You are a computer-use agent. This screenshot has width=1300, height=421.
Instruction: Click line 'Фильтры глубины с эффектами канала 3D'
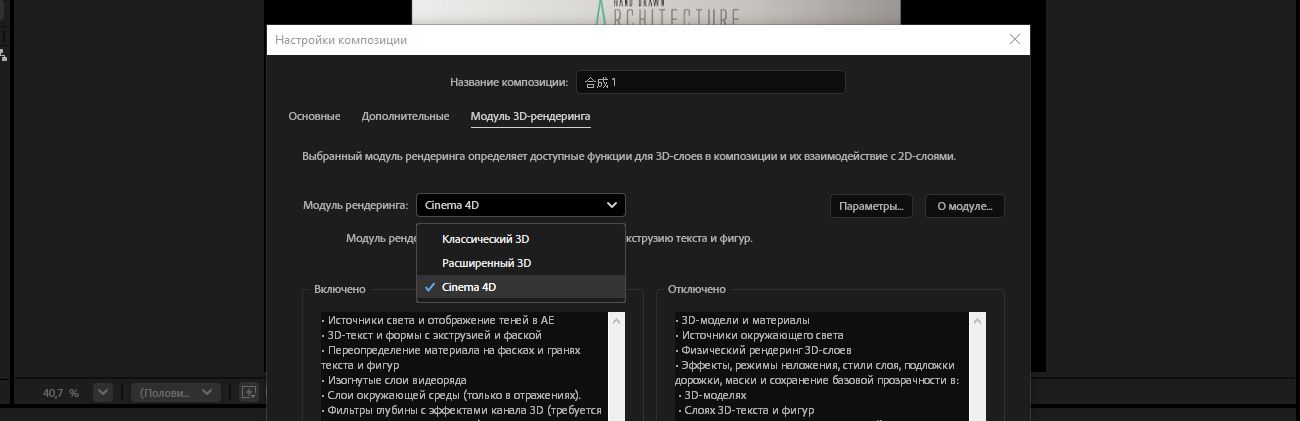(462, 411)
